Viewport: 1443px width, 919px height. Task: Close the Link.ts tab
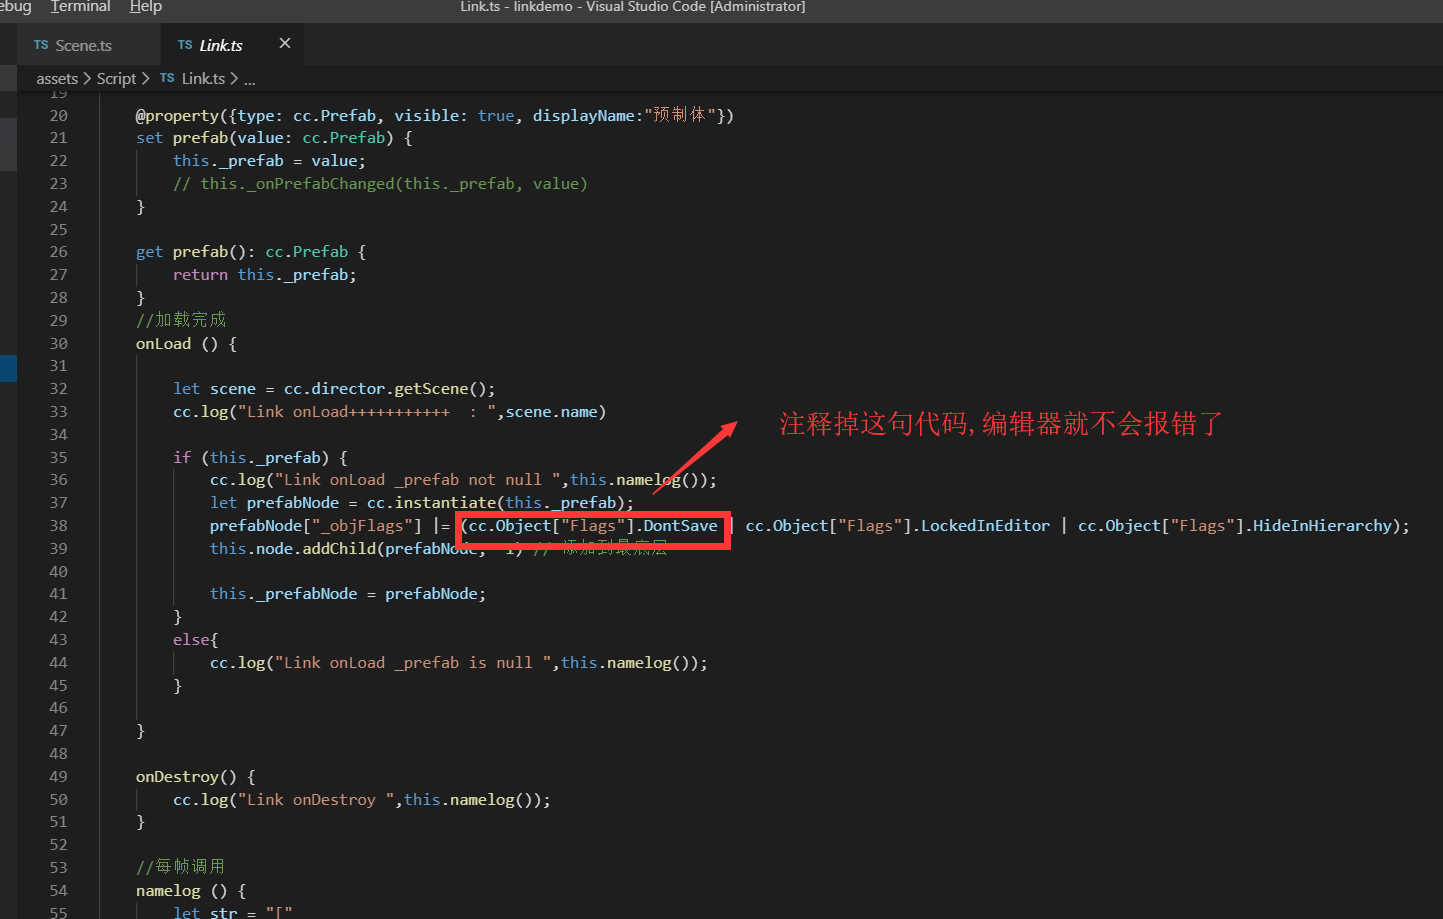click(x=285, y=44)
